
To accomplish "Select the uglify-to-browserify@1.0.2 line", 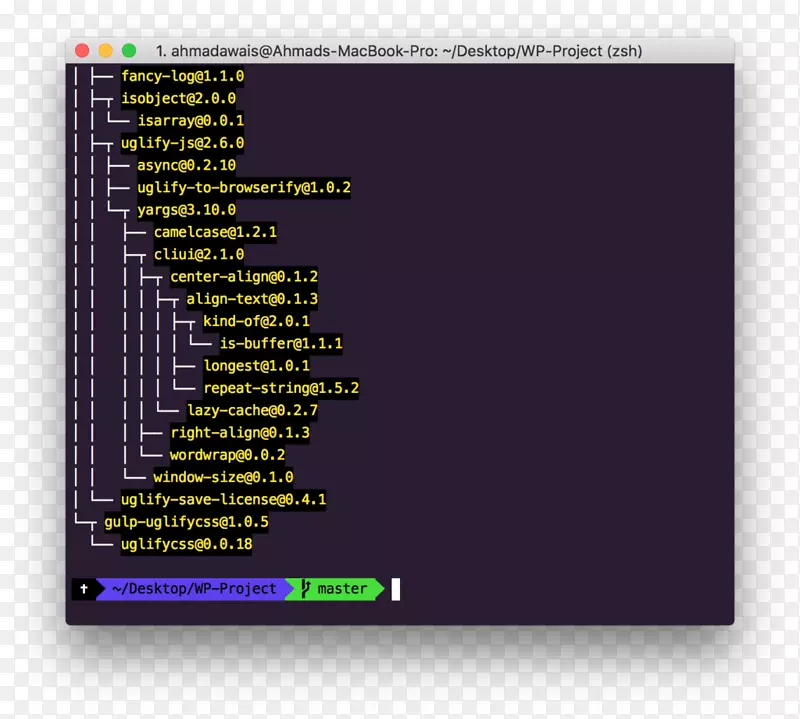I will coord(244,187).
